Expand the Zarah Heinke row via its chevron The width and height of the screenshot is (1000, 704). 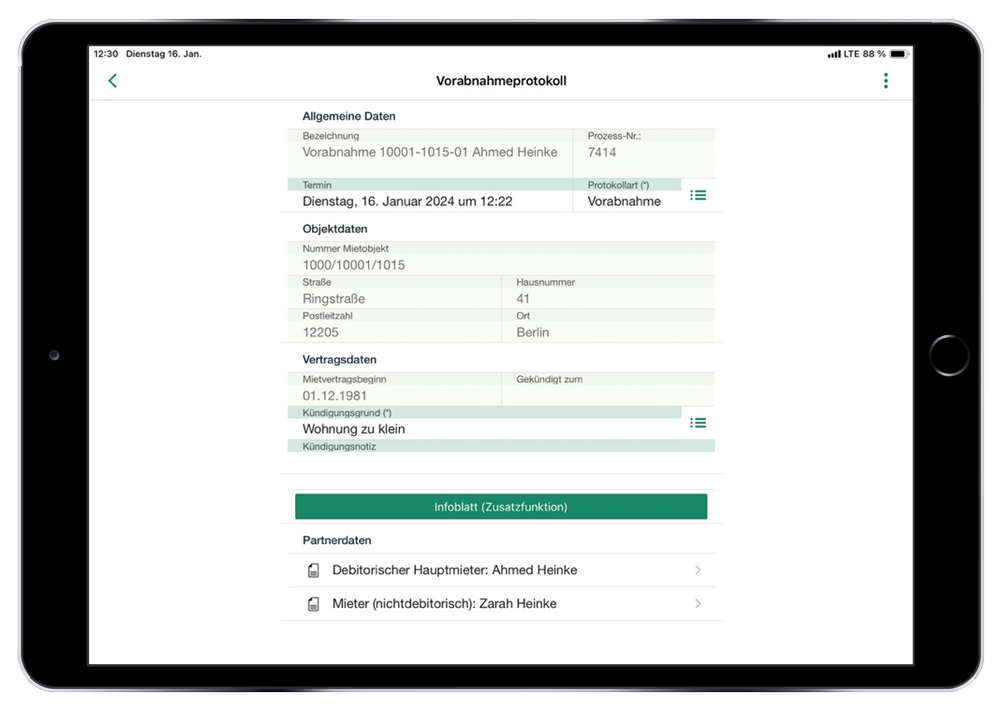tap(697, 604)
